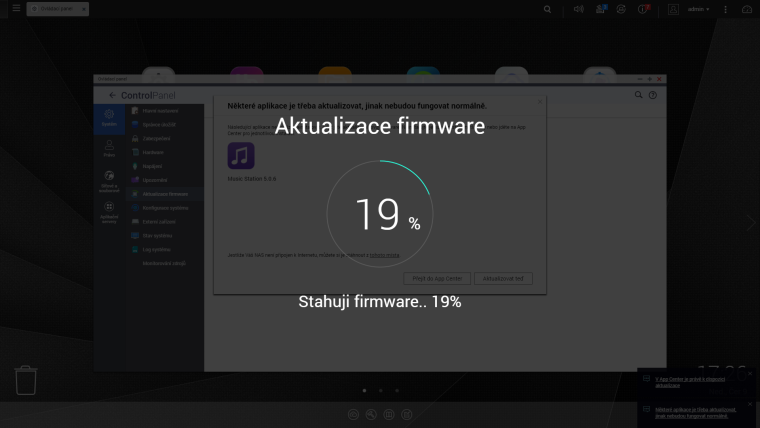Viewport: 760px width, 428px height.
Task: Select the Ovládací panel taskbar tab
Action: [57, 9]
